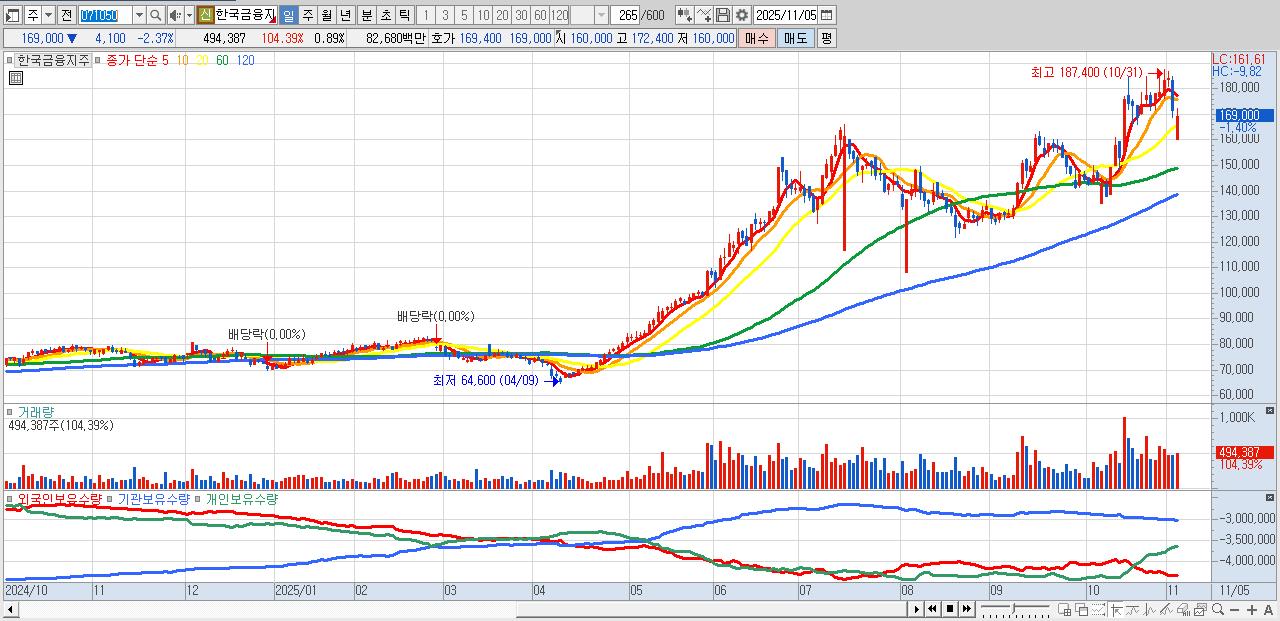Click the 매수 buy button
The height and width of the screenshot is (621, 1280).
click(x=757, y=38)
